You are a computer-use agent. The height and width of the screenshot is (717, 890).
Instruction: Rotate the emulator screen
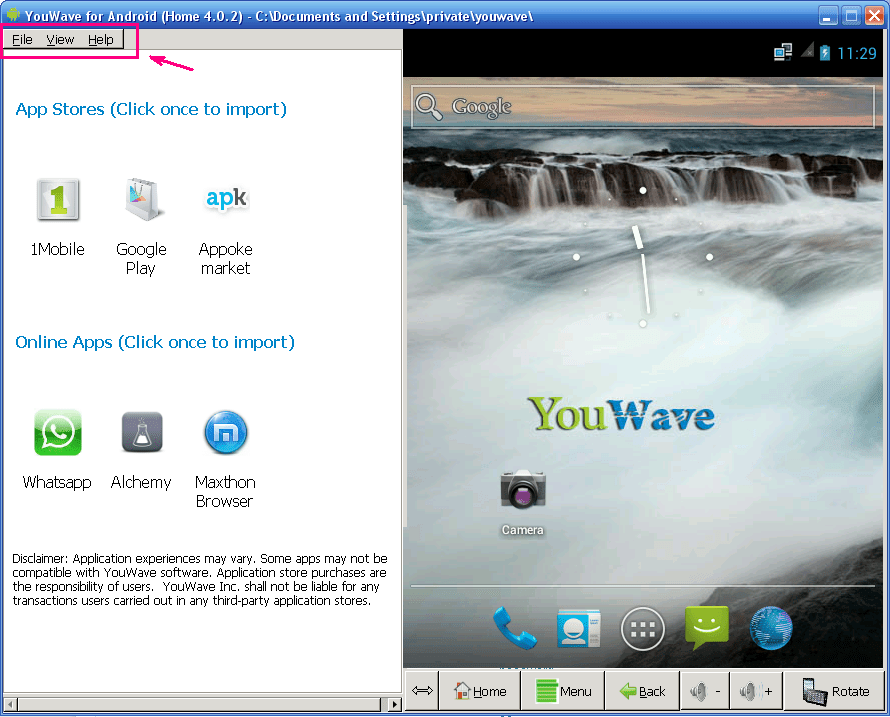(x=835, y=691)
